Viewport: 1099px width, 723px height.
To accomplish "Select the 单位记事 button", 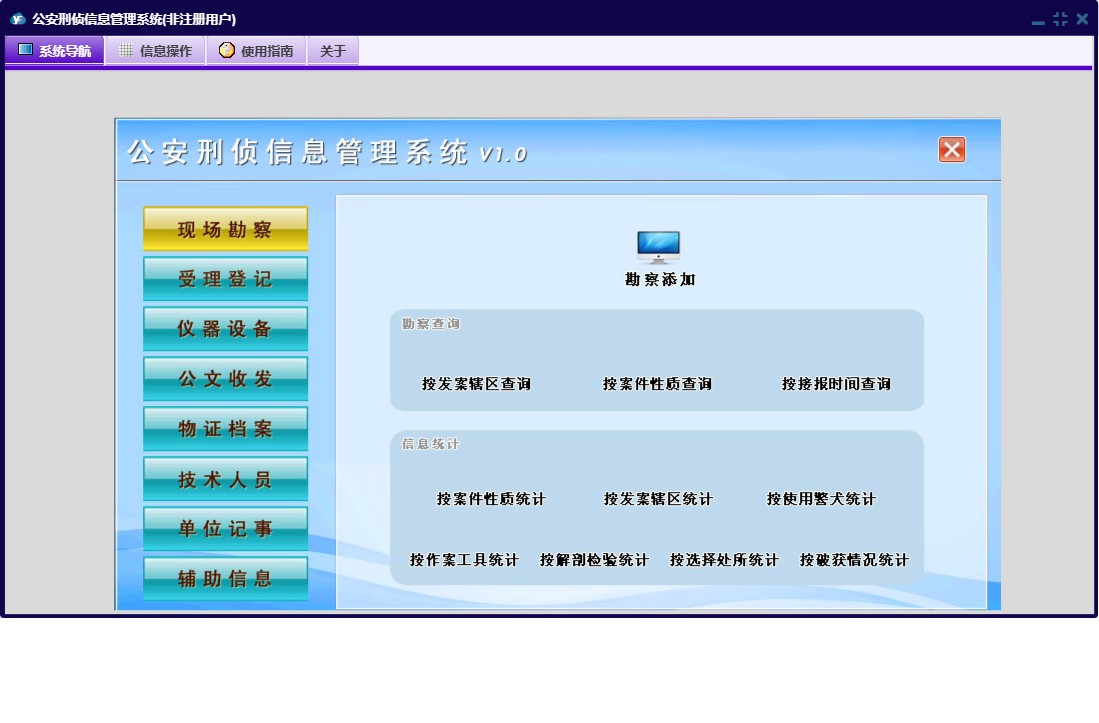I will click(x=225, y=529).
